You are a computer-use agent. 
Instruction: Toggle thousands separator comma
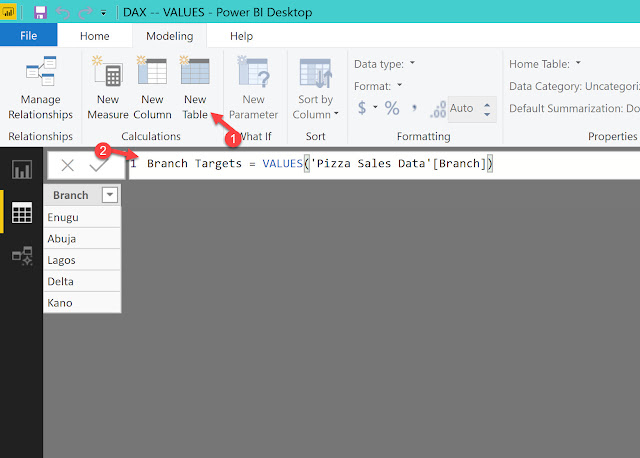coord(414,108)
